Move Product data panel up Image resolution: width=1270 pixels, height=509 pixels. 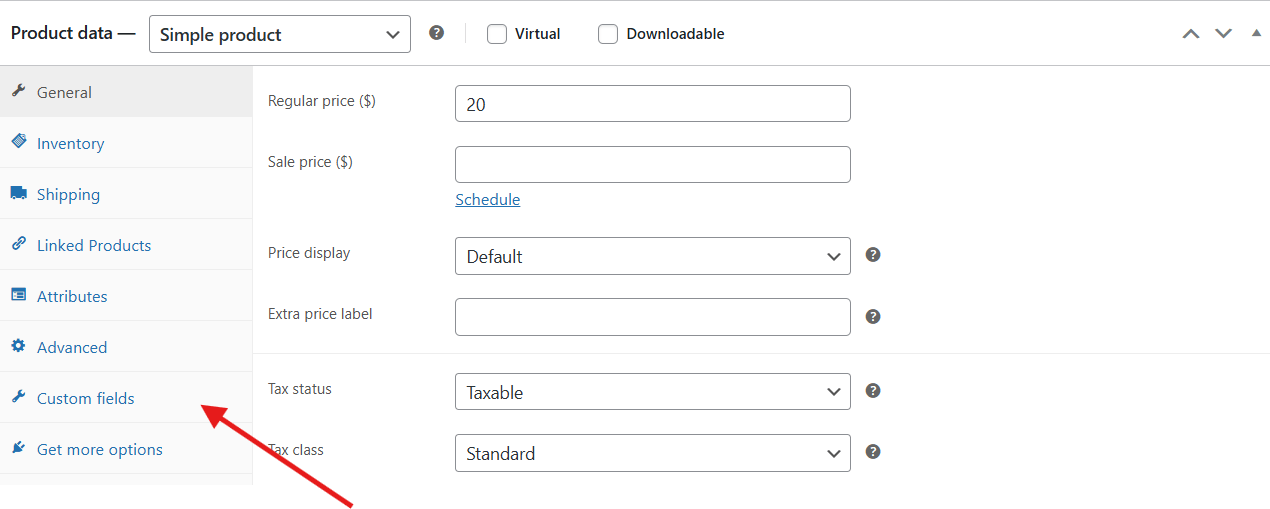point(1190,33)
